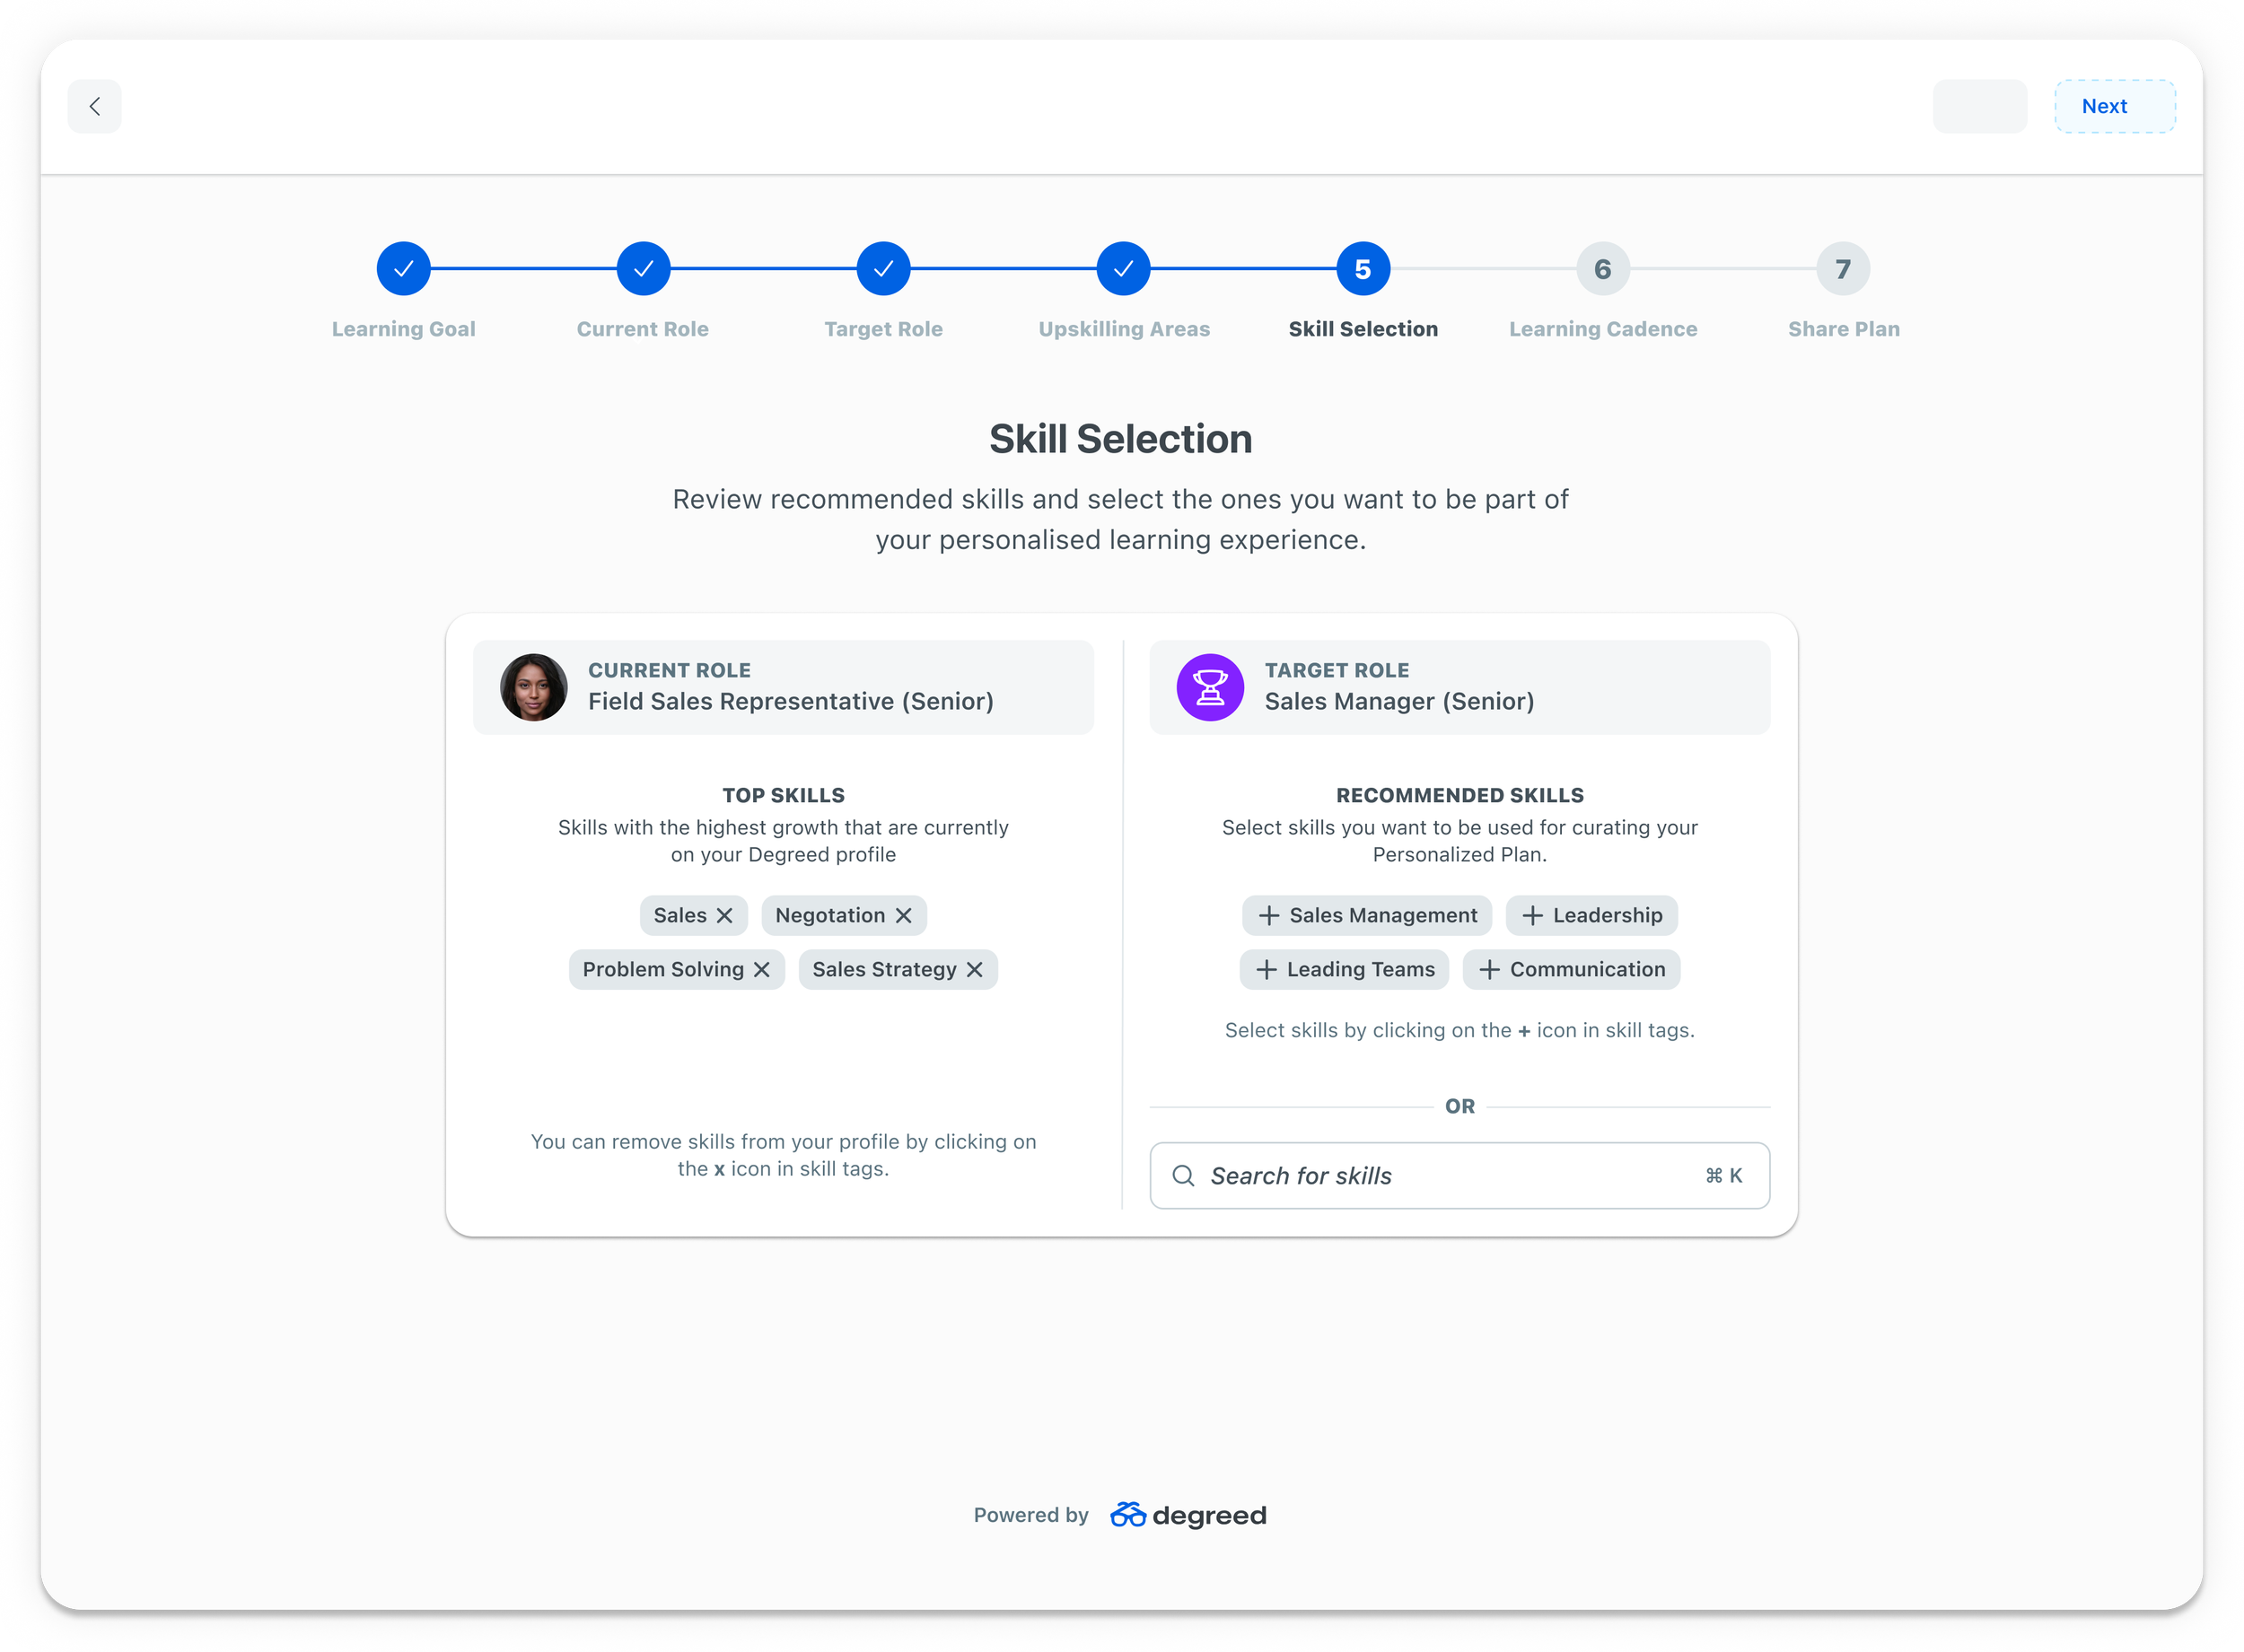The width and height of the screenshot is (2244, 1652).
Task: Add the Communication skill
Action: tap(1490, 970)
